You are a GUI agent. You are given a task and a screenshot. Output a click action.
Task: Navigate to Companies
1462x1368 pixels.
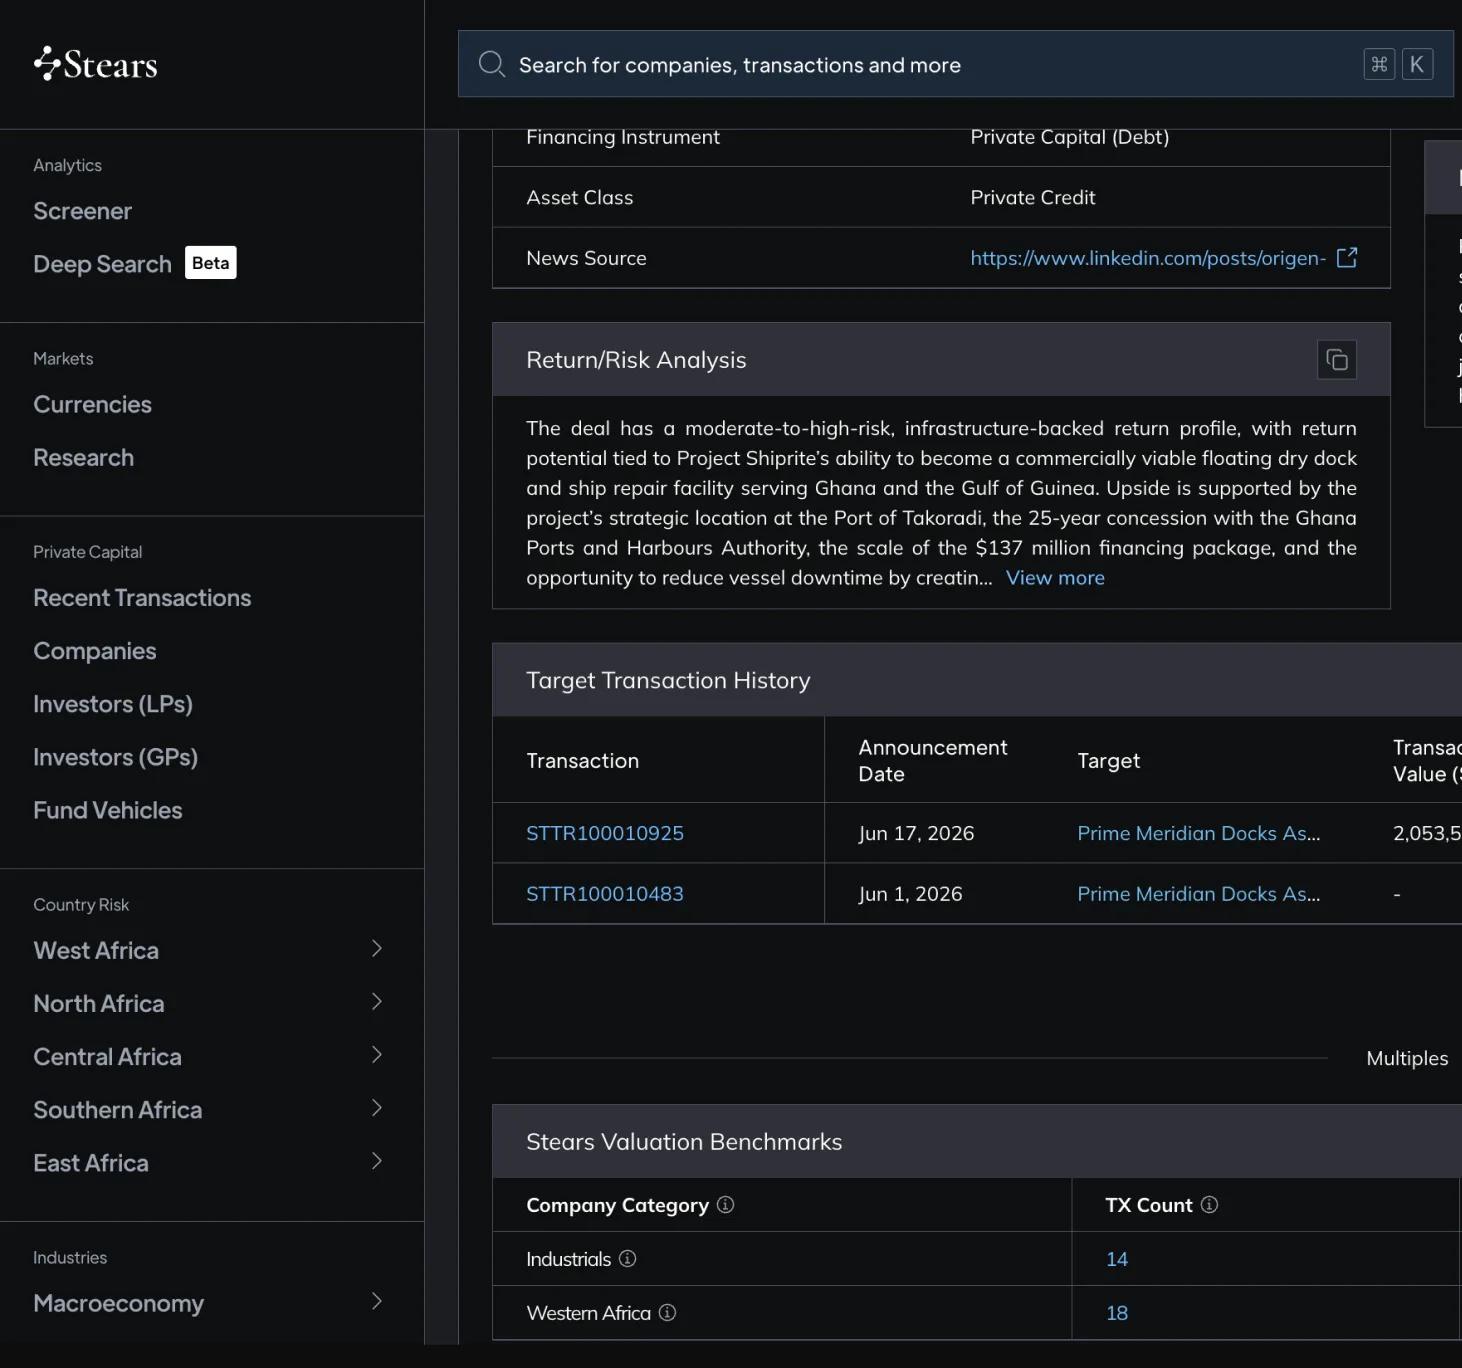(95, 651)
